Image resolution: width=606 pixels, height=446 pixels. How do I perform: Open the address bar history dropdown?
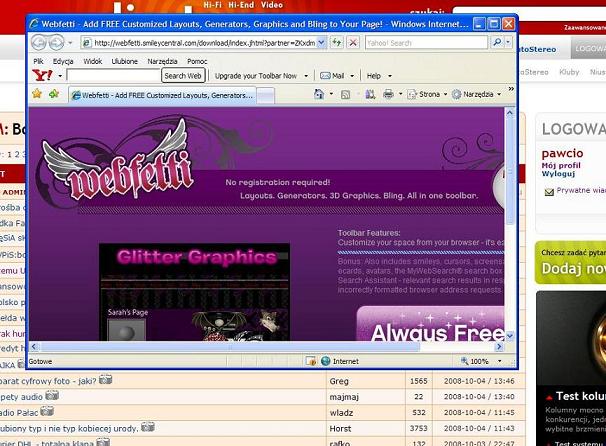coord(321,43)
